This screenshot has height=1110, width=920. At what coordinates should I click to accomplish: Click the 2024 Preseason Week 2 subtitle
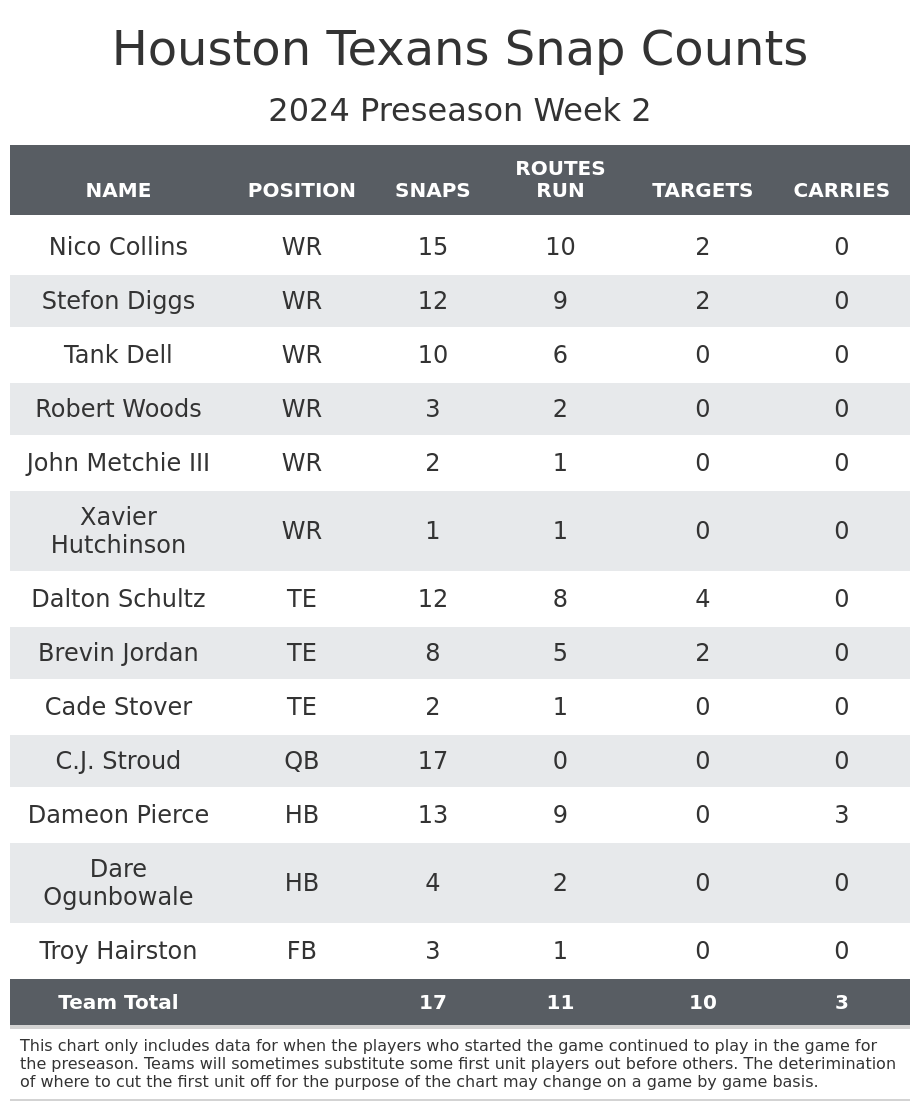click(460, 111)
